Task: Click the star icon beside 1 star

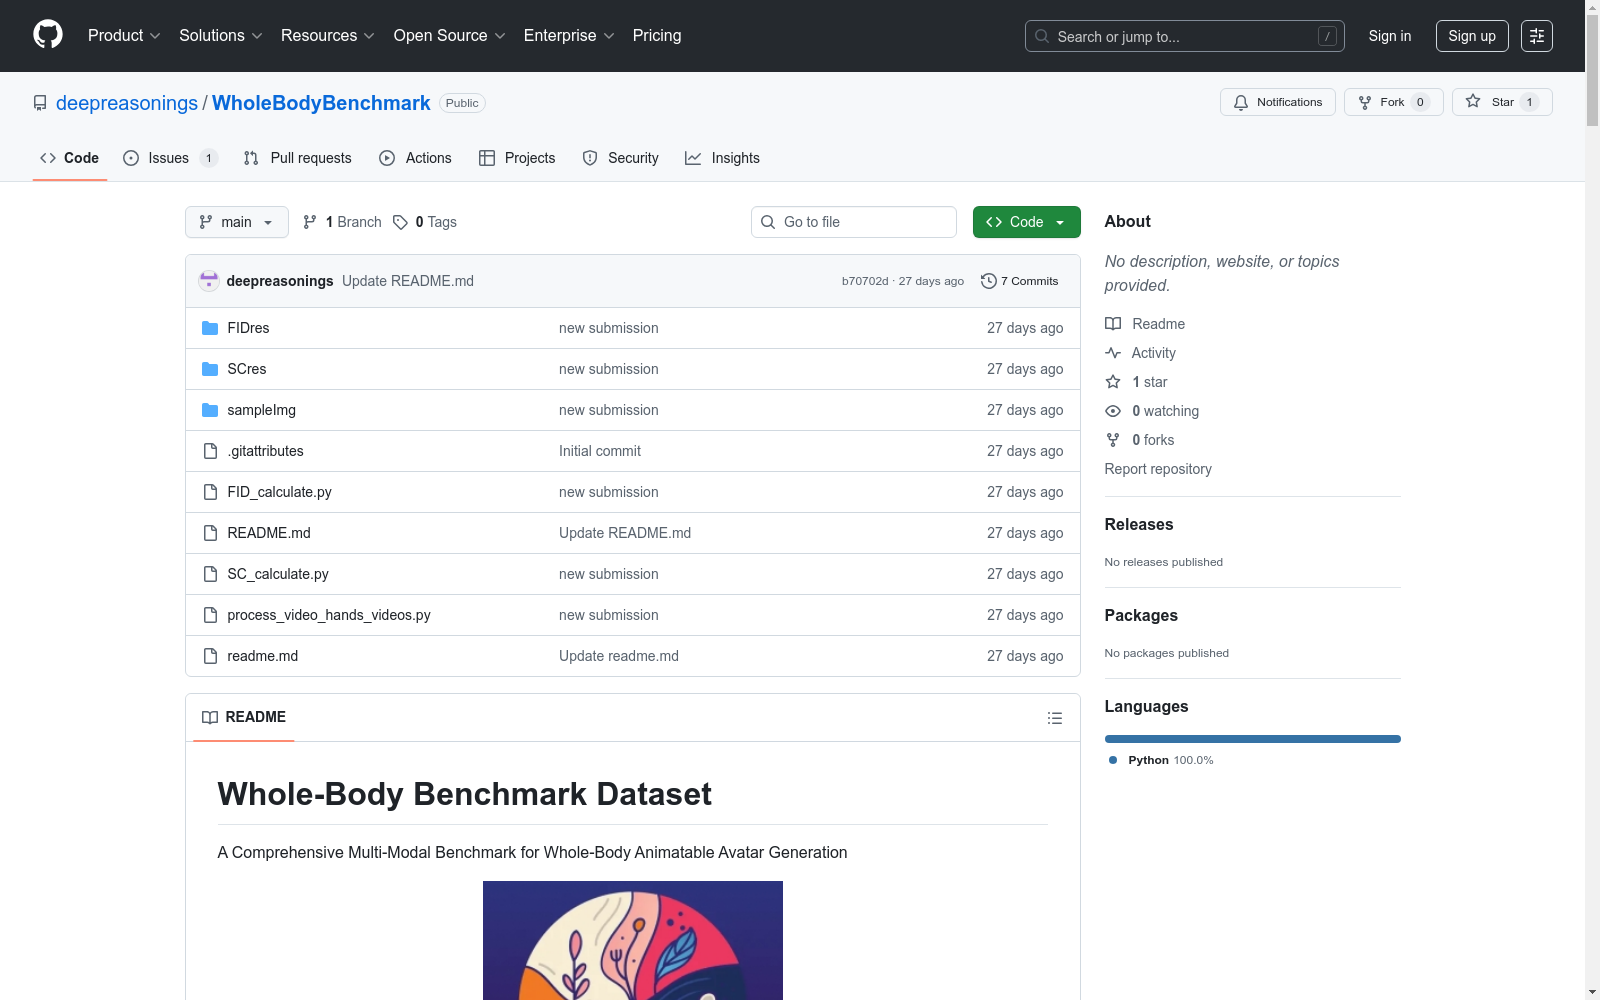Action: pos(1113,382)
